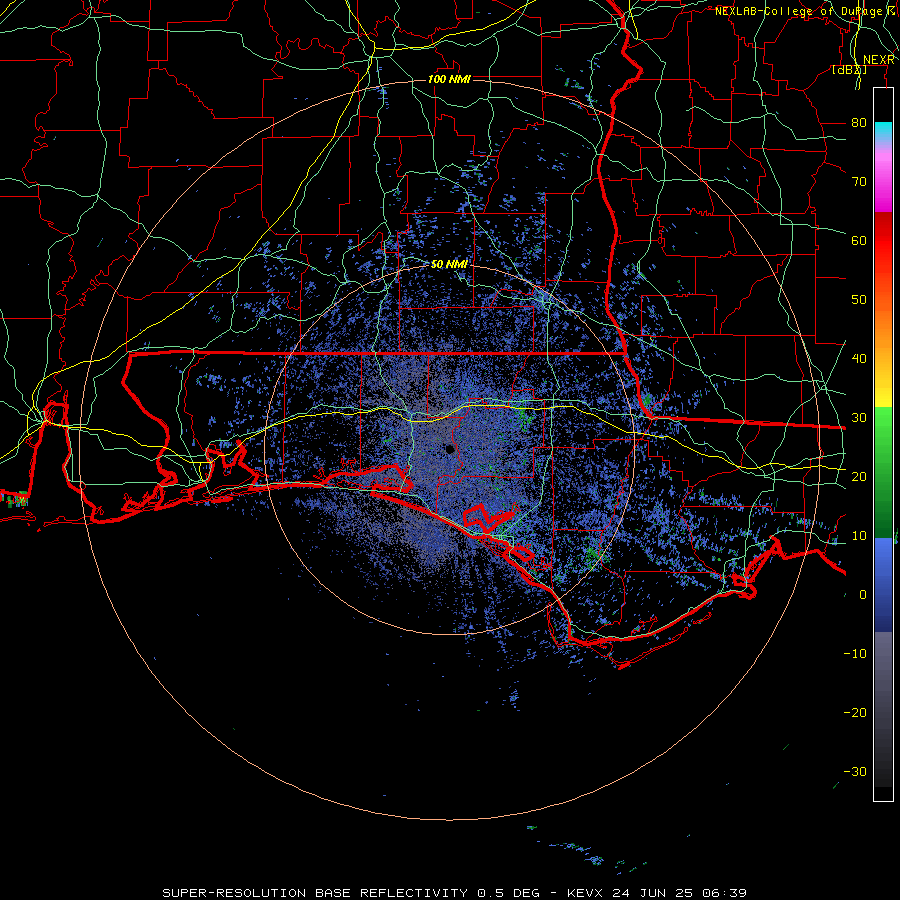Click the 100 NMI range ring label
The height and width of the screenshot is (900, 900).
click(x=449, y=79)
